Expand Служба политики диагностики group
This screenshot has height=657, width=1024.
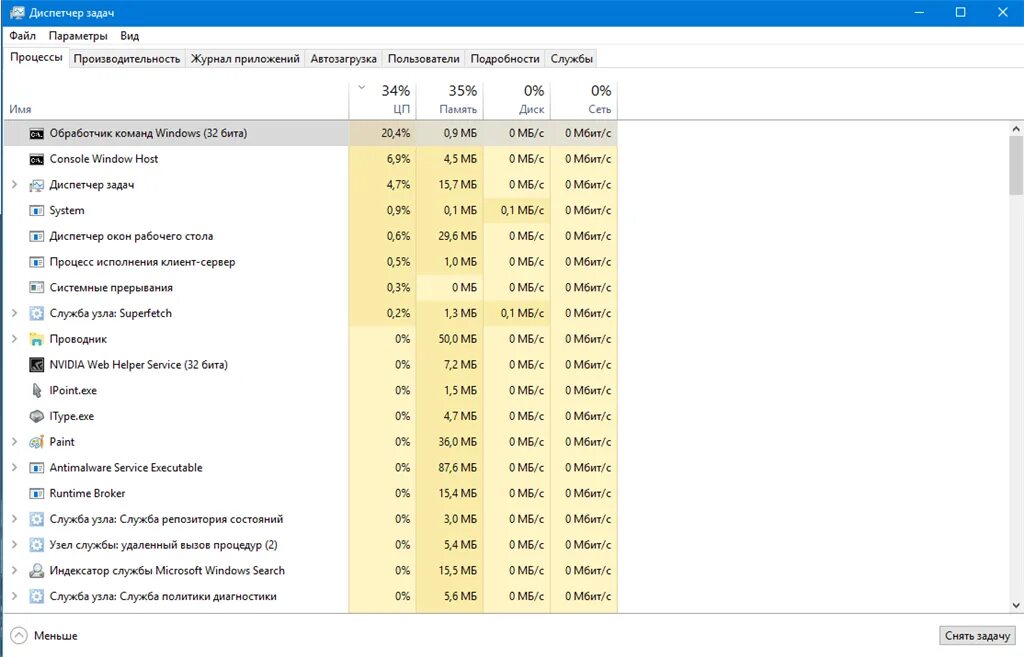point(14,596)
